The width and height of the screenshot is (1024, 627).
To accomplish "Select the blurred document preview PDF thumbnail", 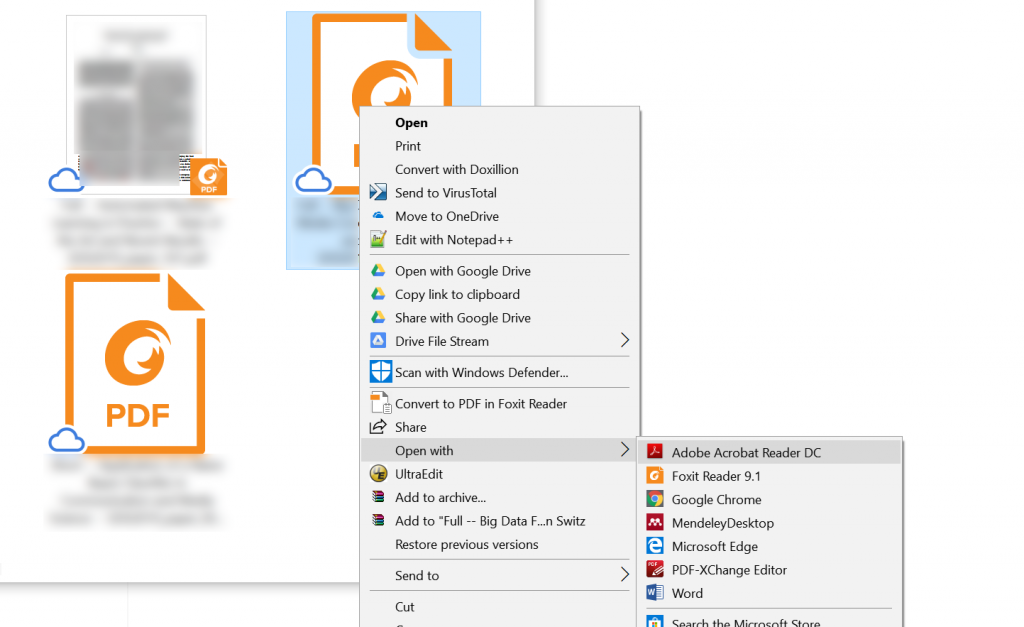I will click(136, 105).
